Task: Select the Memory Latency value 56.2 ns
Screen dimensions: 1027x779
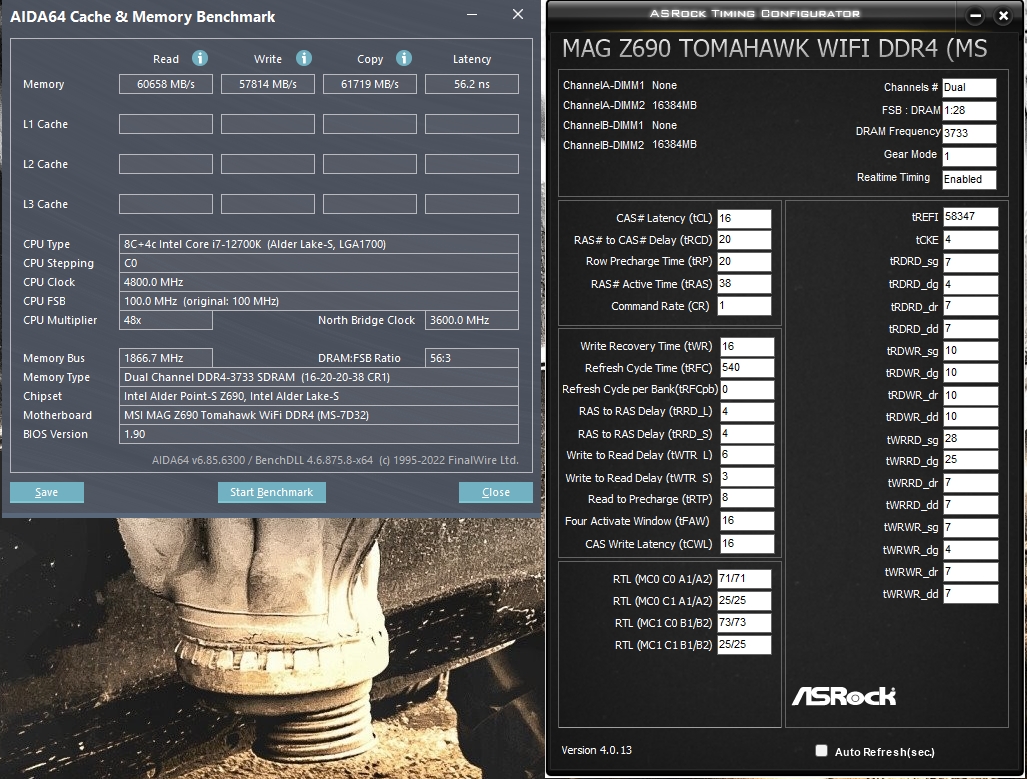Action: point(472,84)
